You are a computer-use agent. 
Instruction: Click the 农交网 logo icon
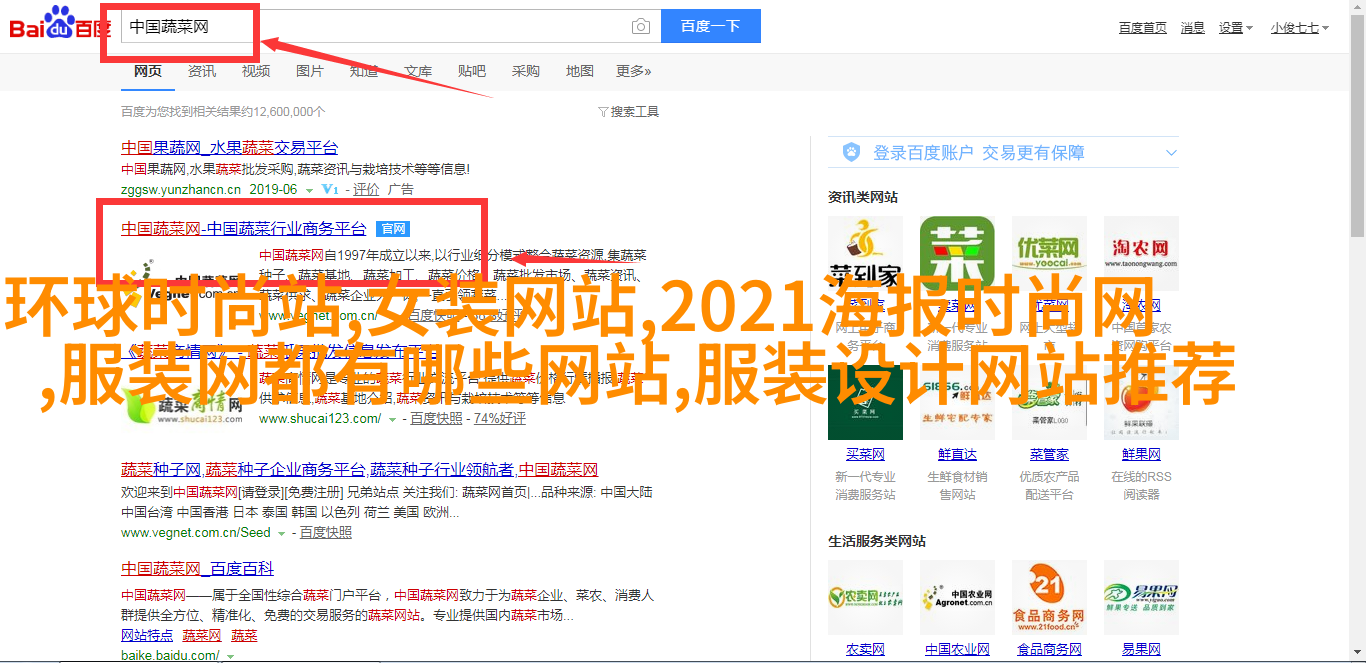coord(865,597)
